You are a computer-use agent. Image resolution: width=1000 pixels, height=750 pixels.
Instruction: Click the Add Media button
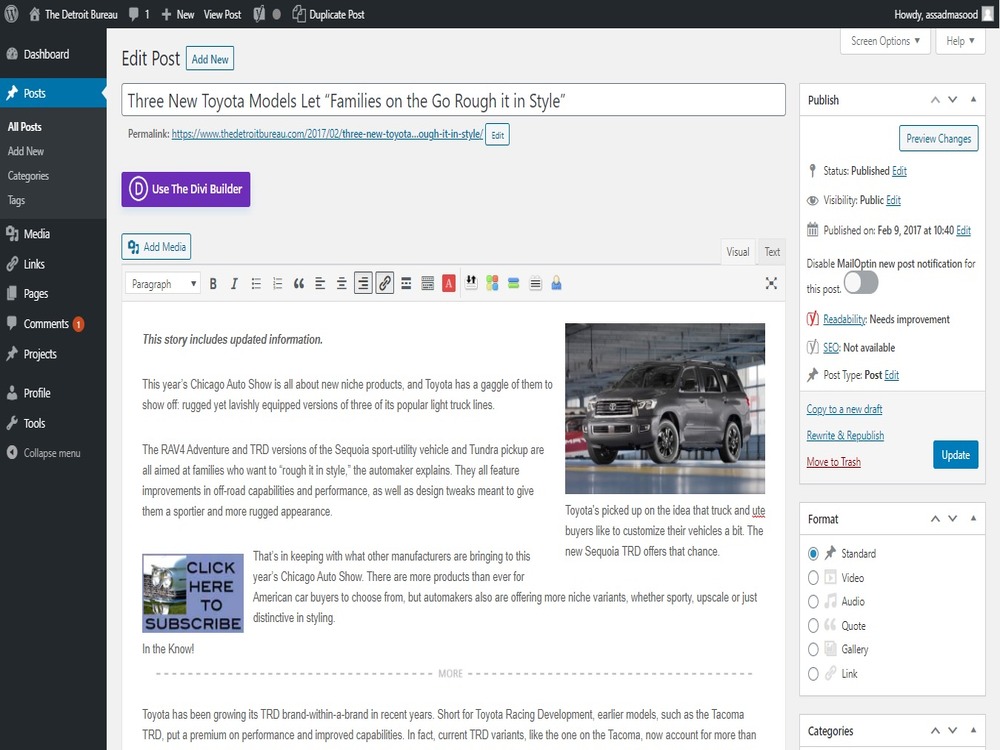click(156, 247)
